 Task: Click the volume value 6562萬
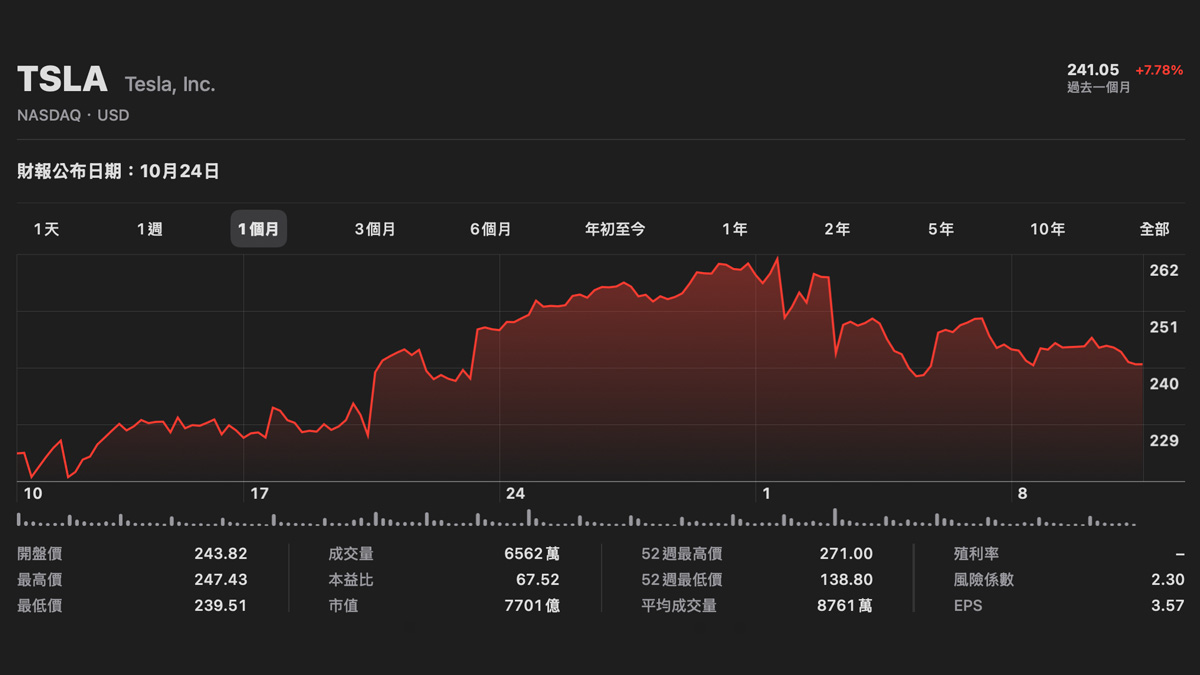click(x=533, y=554)
